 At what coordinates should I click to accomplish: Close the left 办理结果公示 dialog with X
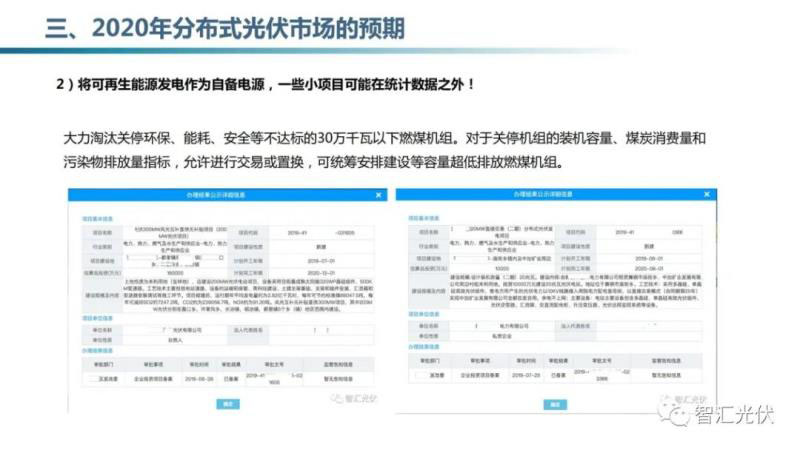point(377,196)
